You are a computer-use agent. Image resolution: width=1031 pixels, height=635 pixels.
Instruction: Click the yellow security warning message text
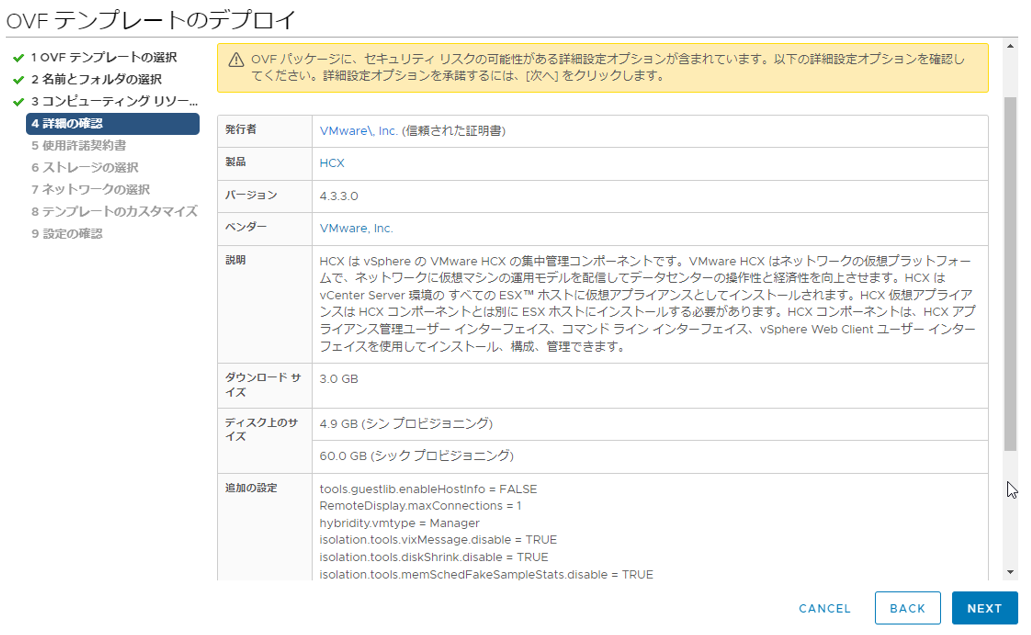(608, 68)
